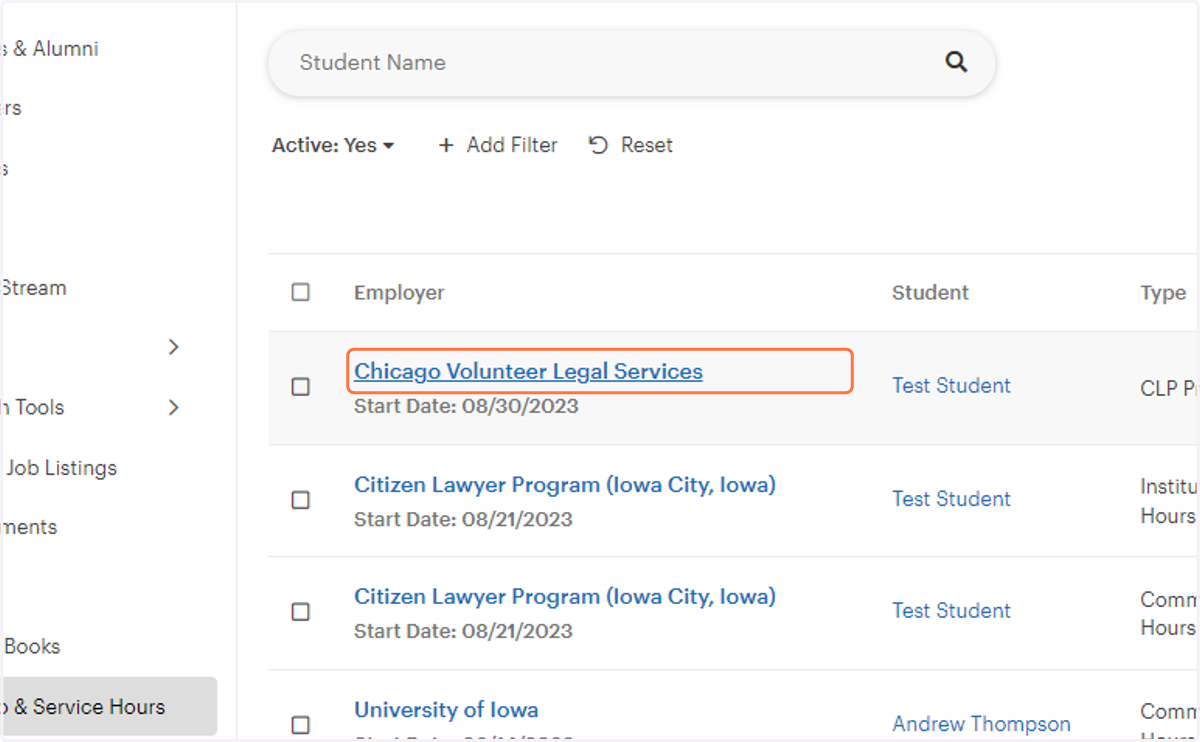Screen dimensions: 1200x742
Task: Open Test Student link in Chicago Volunteer row
Action: coord(951,385)
